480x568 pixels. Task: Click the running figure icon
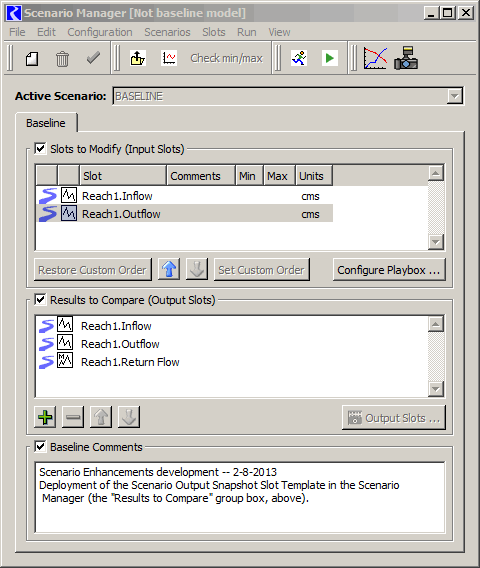299,58
